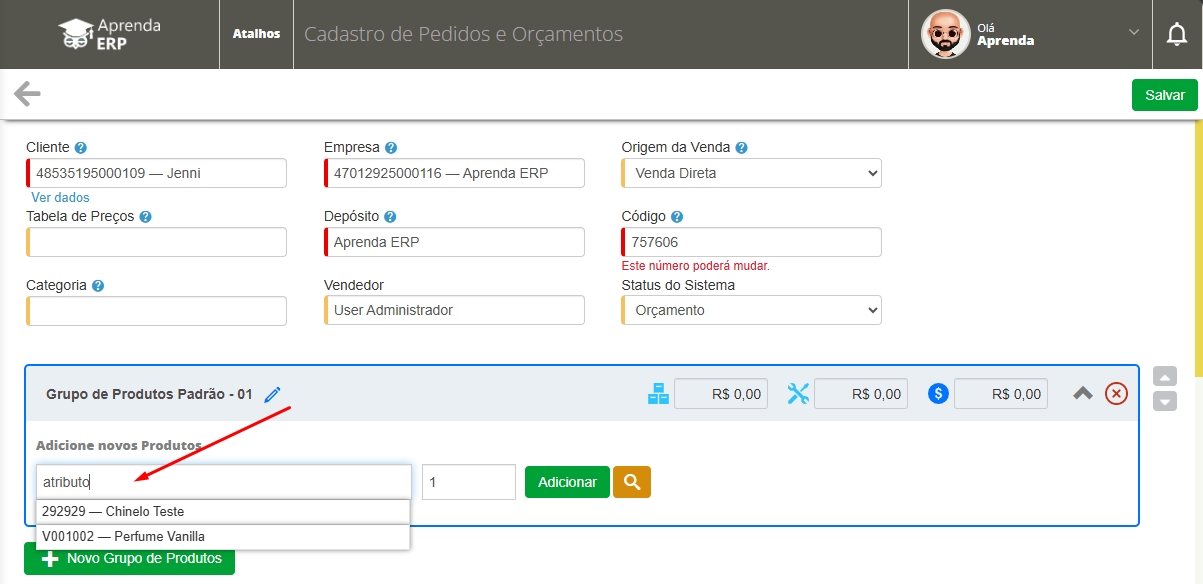This screenshot has height=584, width=1203.
Task: Click the Ver dados link
Action: point(60,198)
